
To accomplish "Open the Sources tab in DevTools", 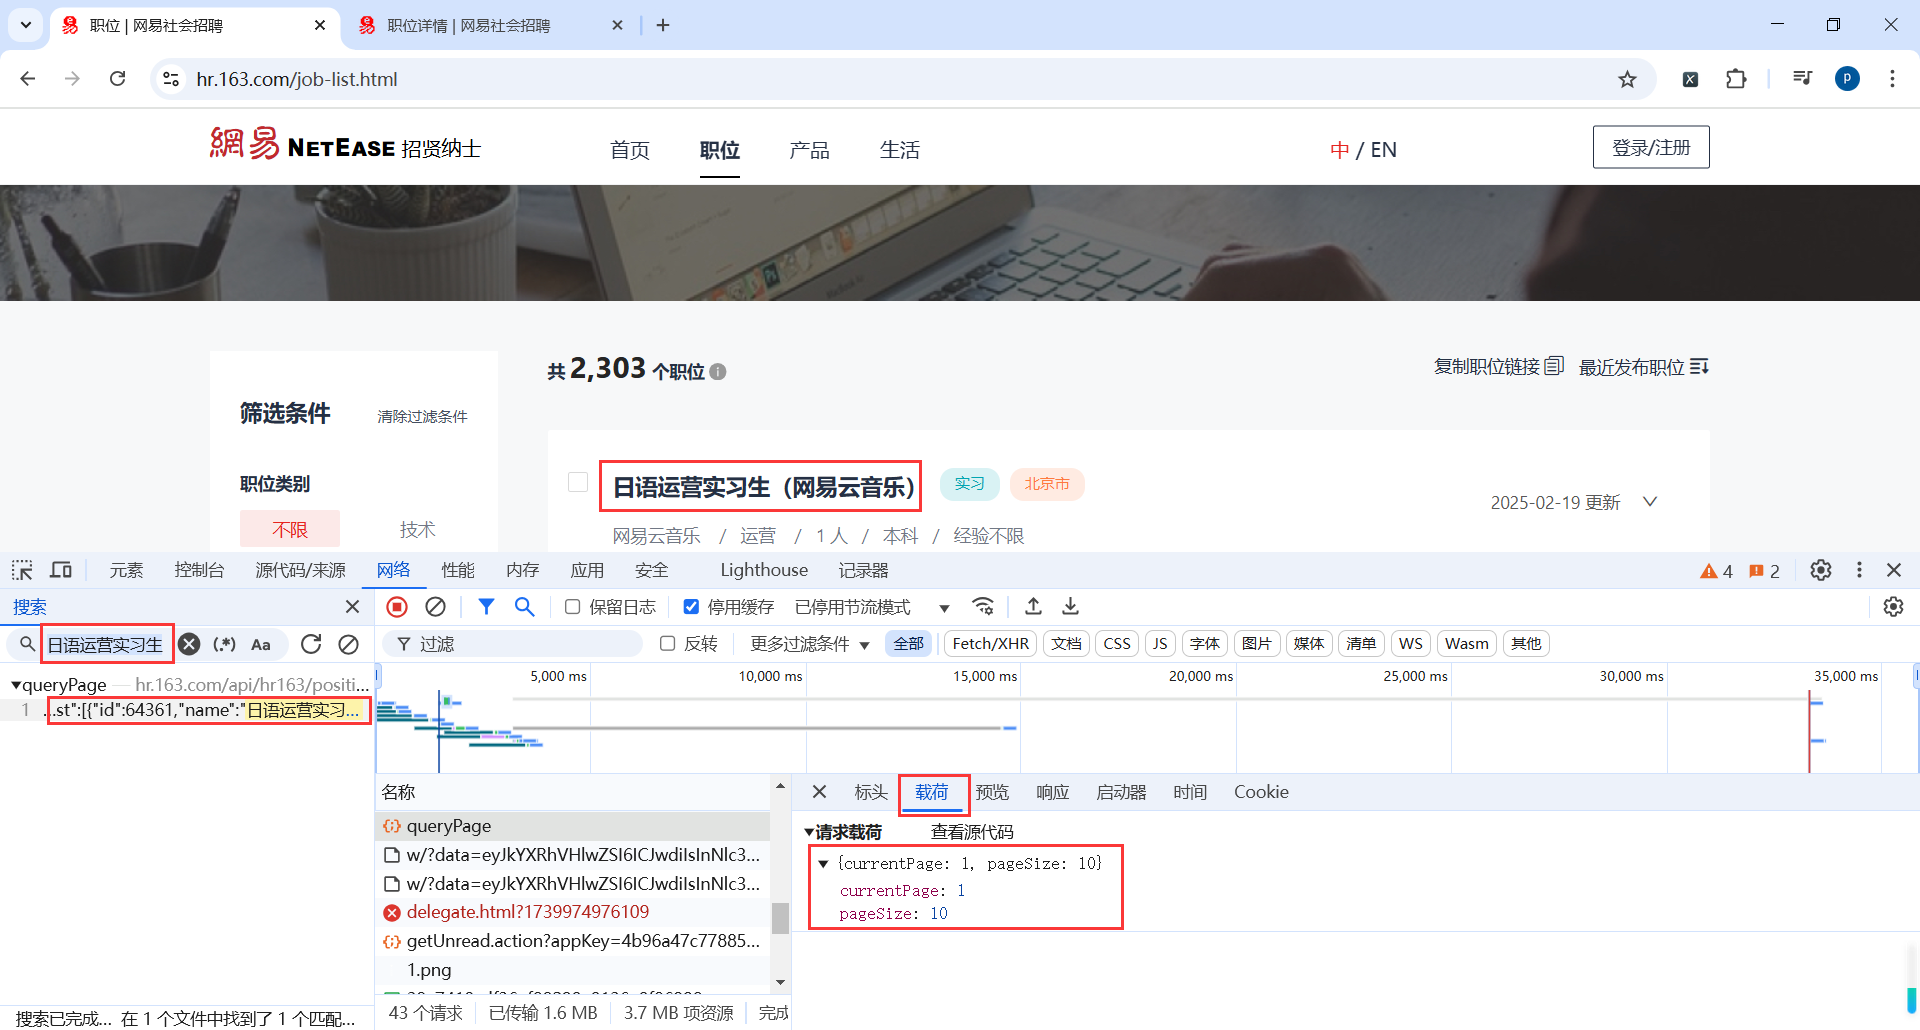I will tap(300, 570).
